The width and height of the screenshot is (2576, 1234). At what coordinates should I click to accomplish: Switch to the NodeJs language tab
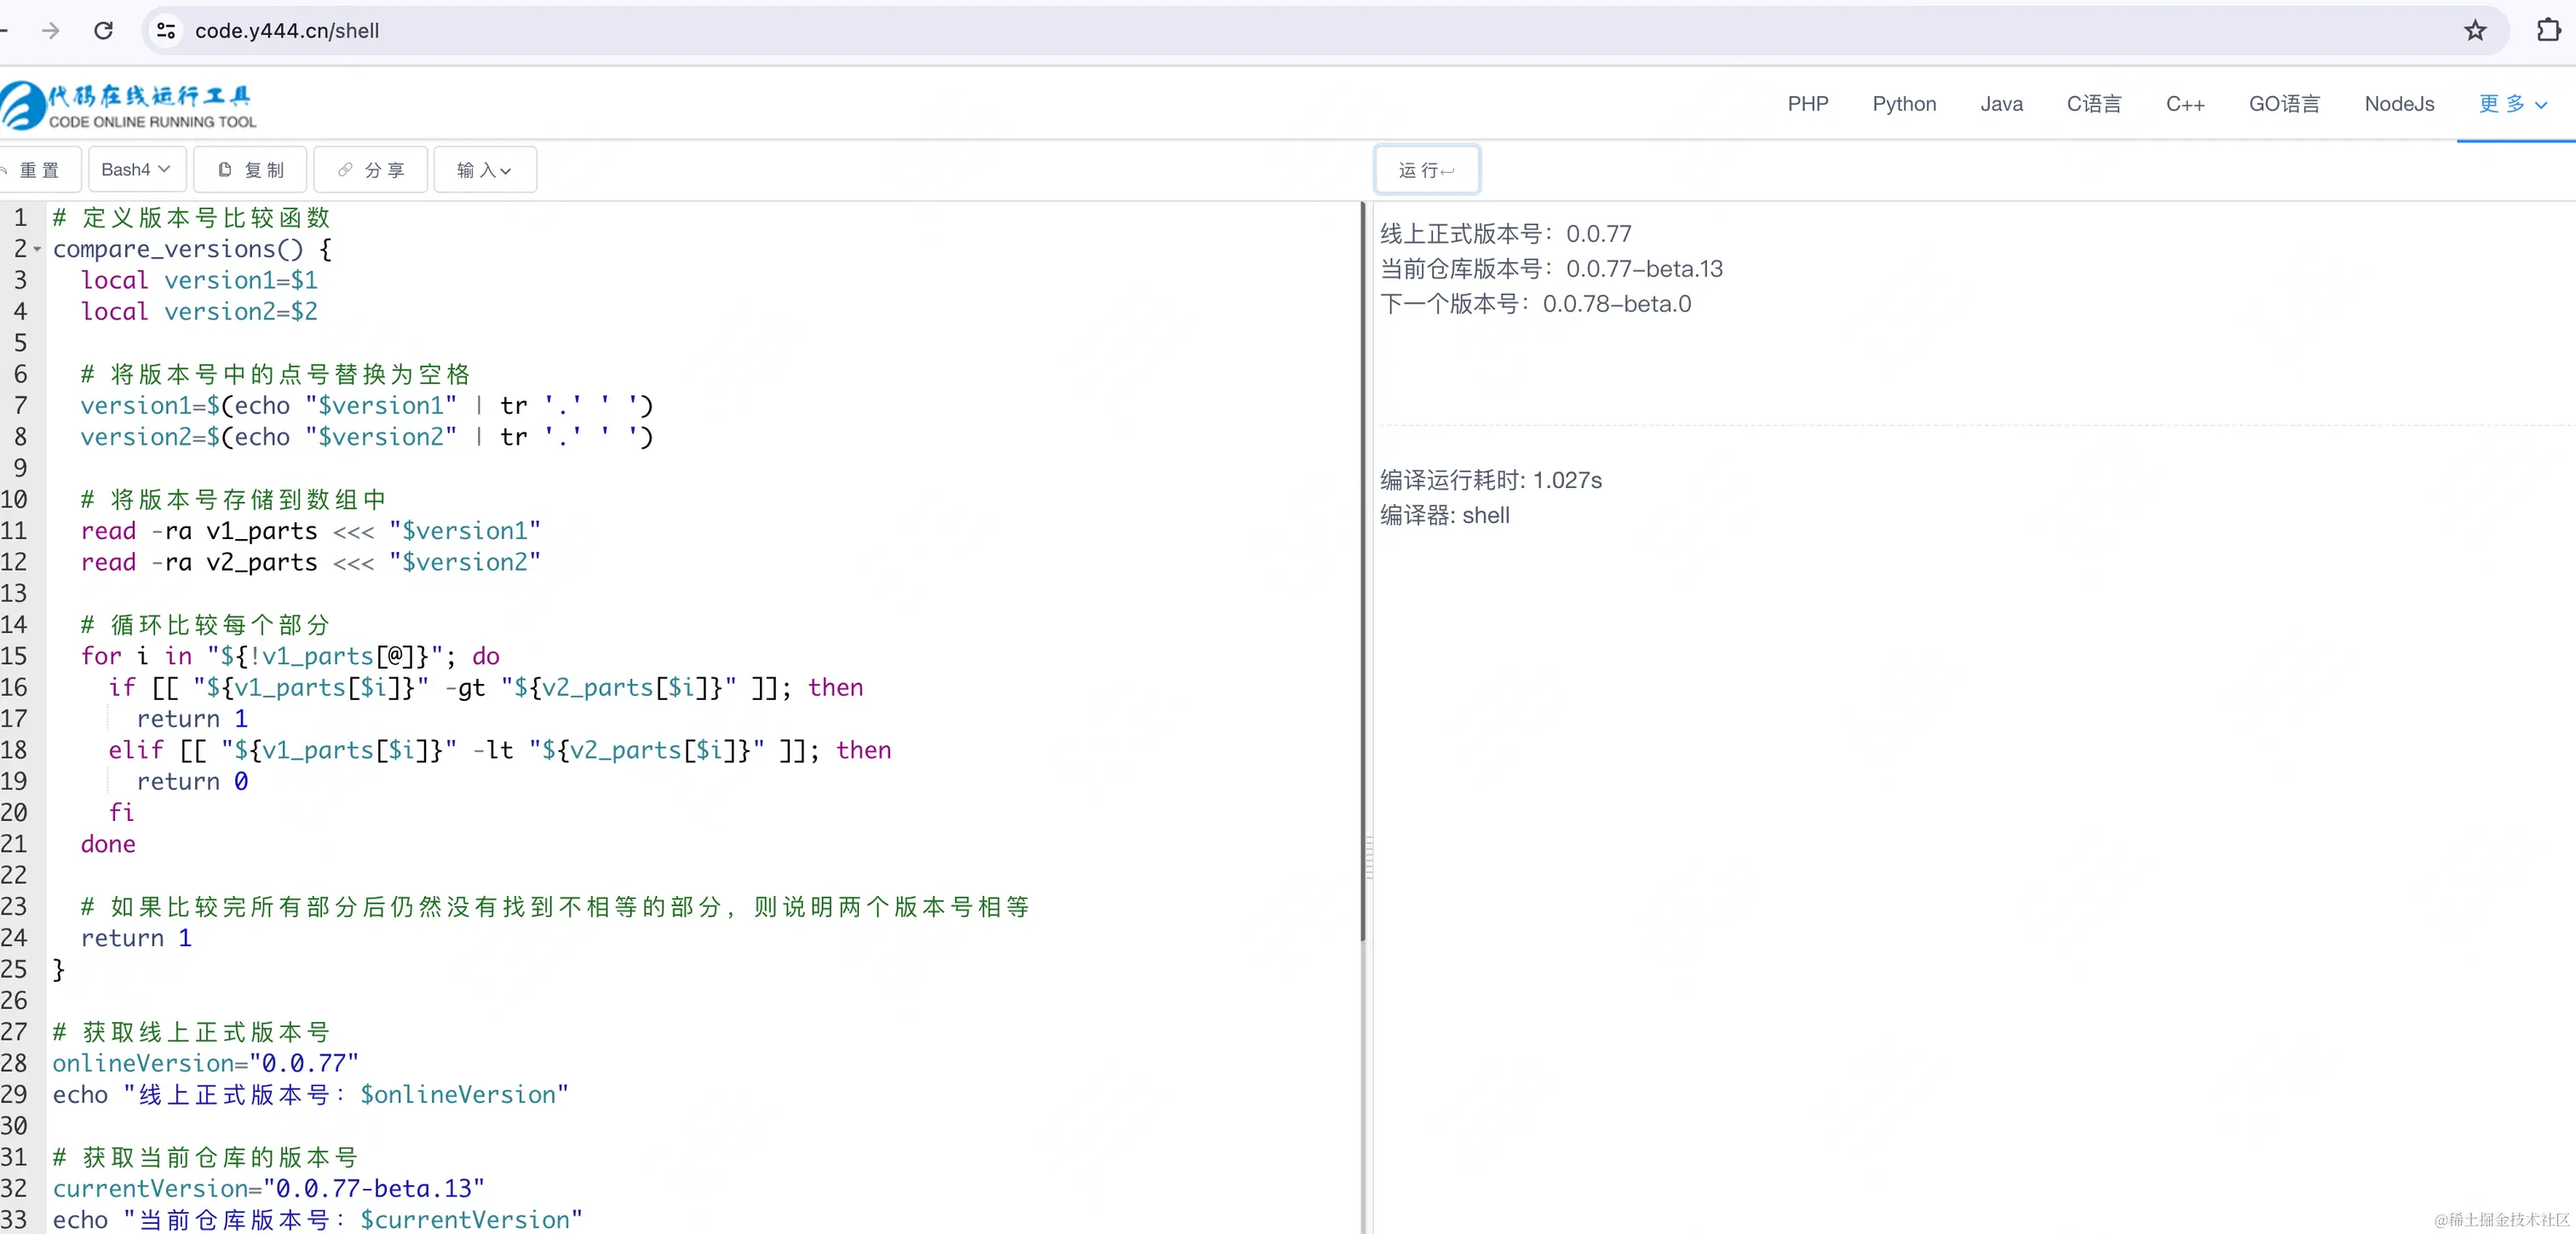[2398, 104]
